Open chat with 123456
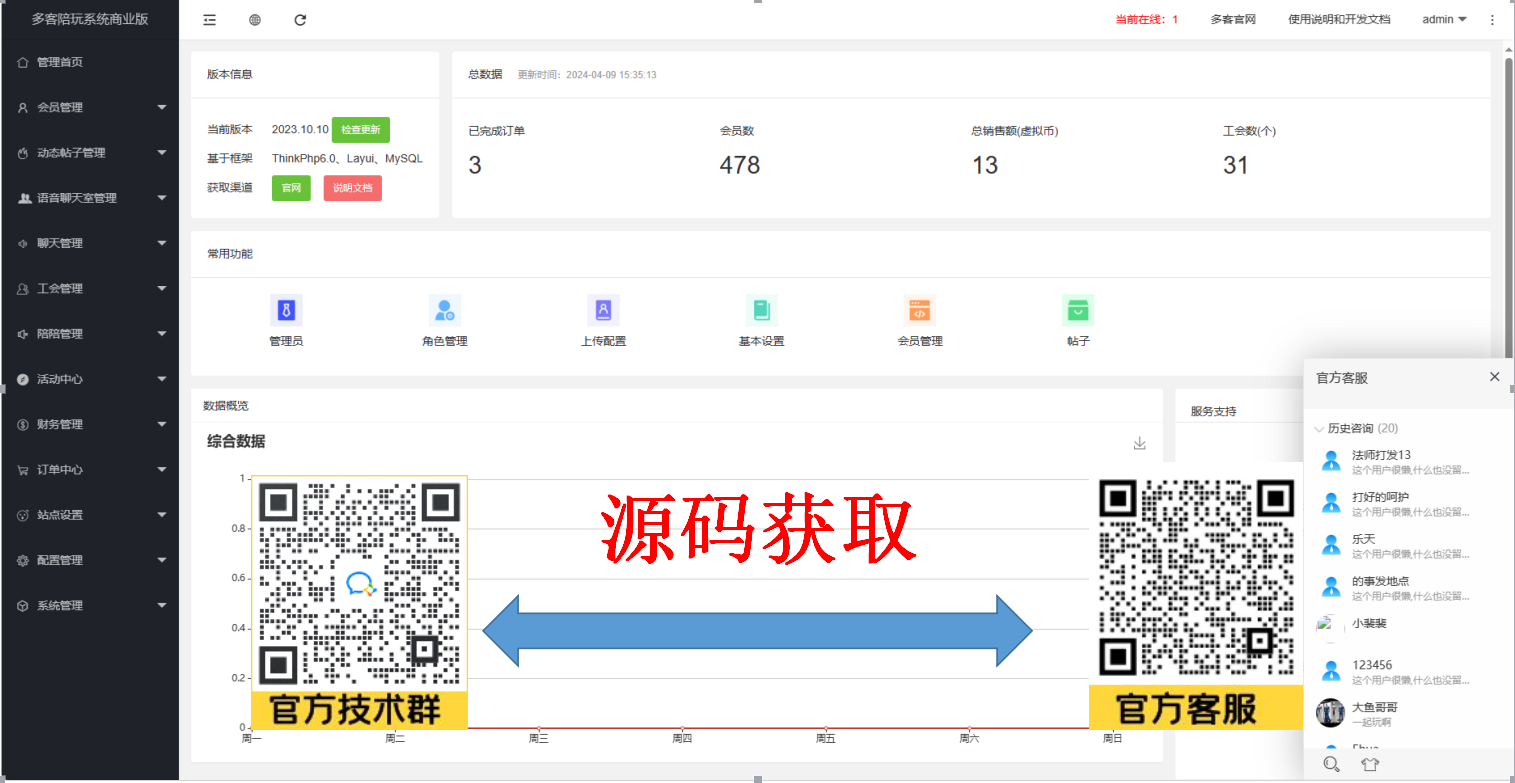 [1409, 671]
